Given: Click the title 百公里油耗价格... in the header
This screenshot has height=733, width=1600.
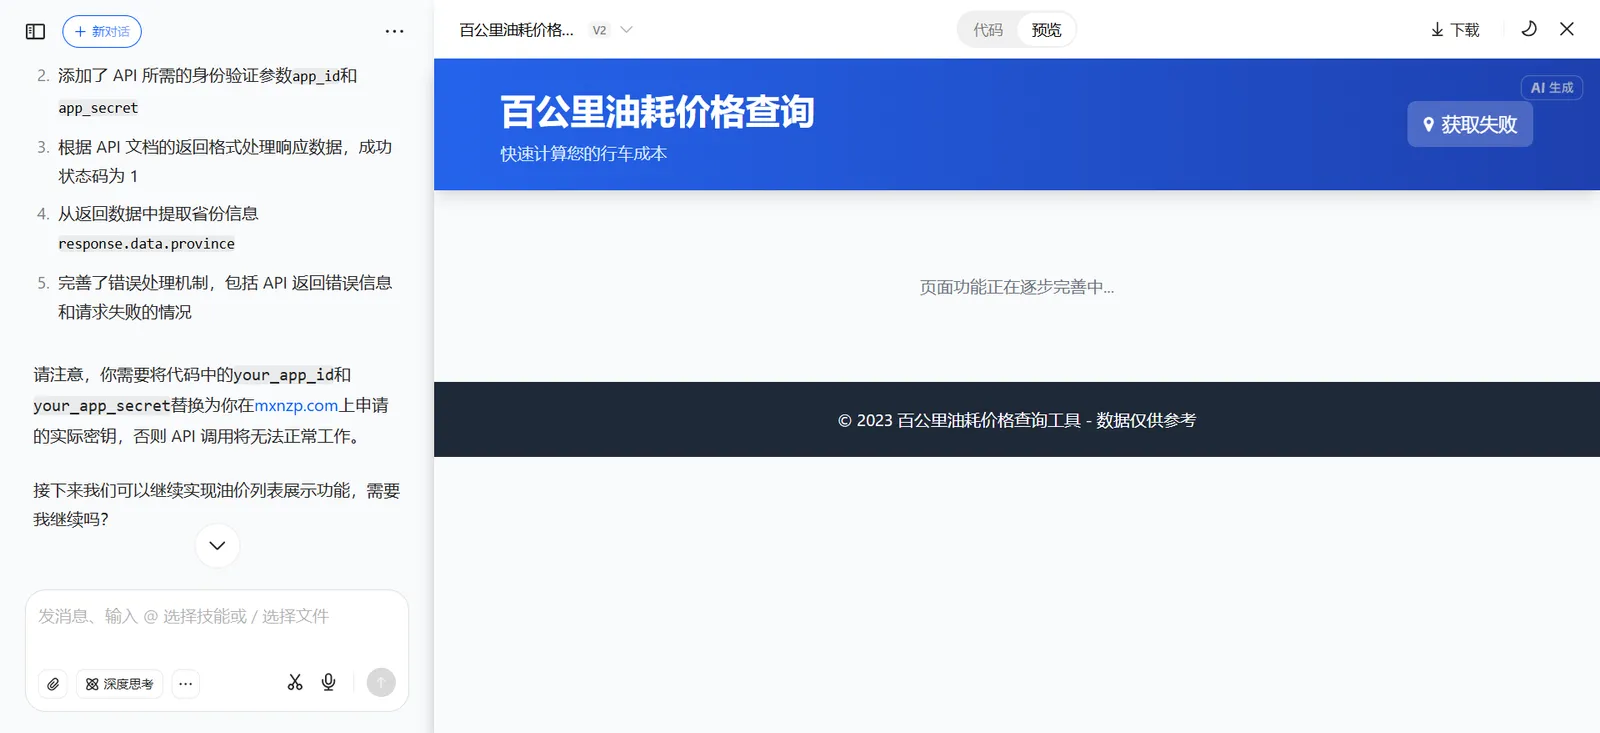Looking at the screenshot, I should click(516, 30).
